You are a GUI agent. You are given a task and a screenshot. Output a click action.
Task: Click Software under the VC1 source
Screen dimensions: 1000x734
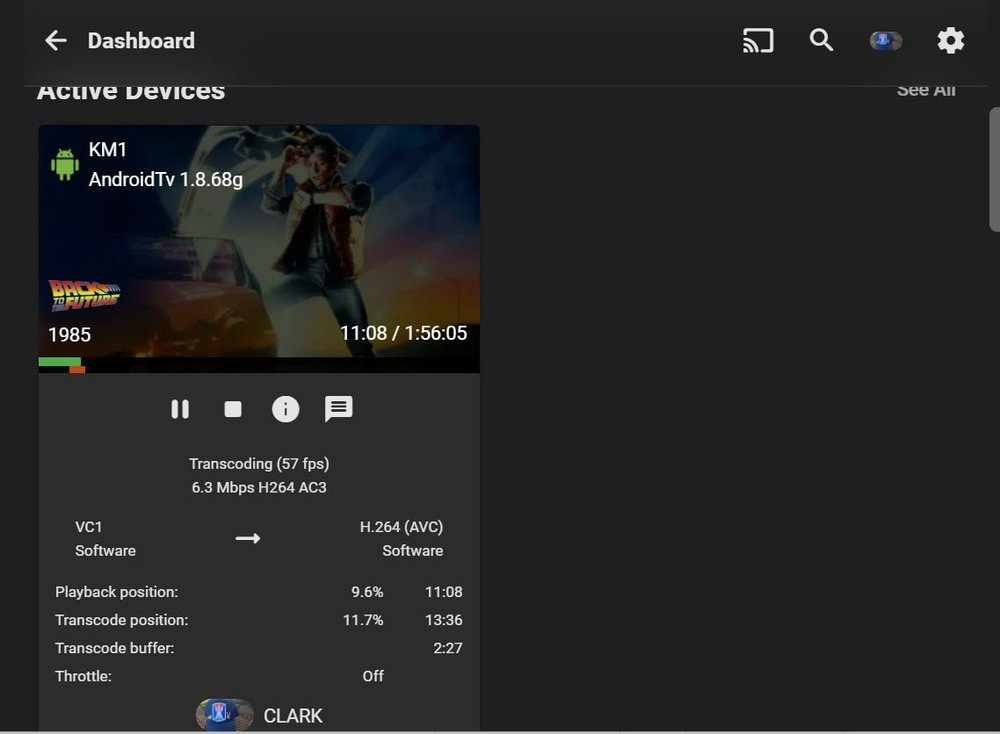(x=105, y=550)
